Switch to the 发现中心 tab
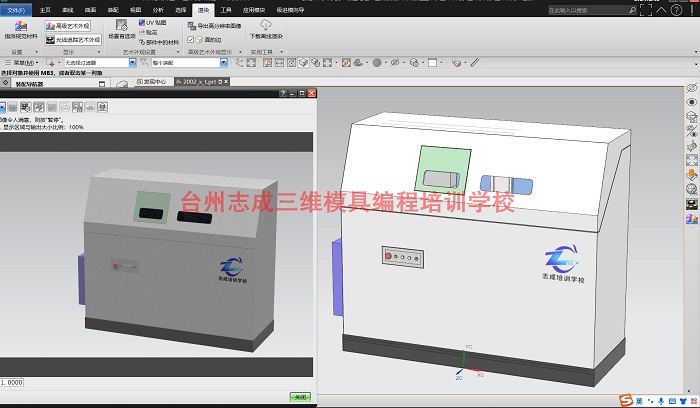The image size is (700, 408). (151, 82)
